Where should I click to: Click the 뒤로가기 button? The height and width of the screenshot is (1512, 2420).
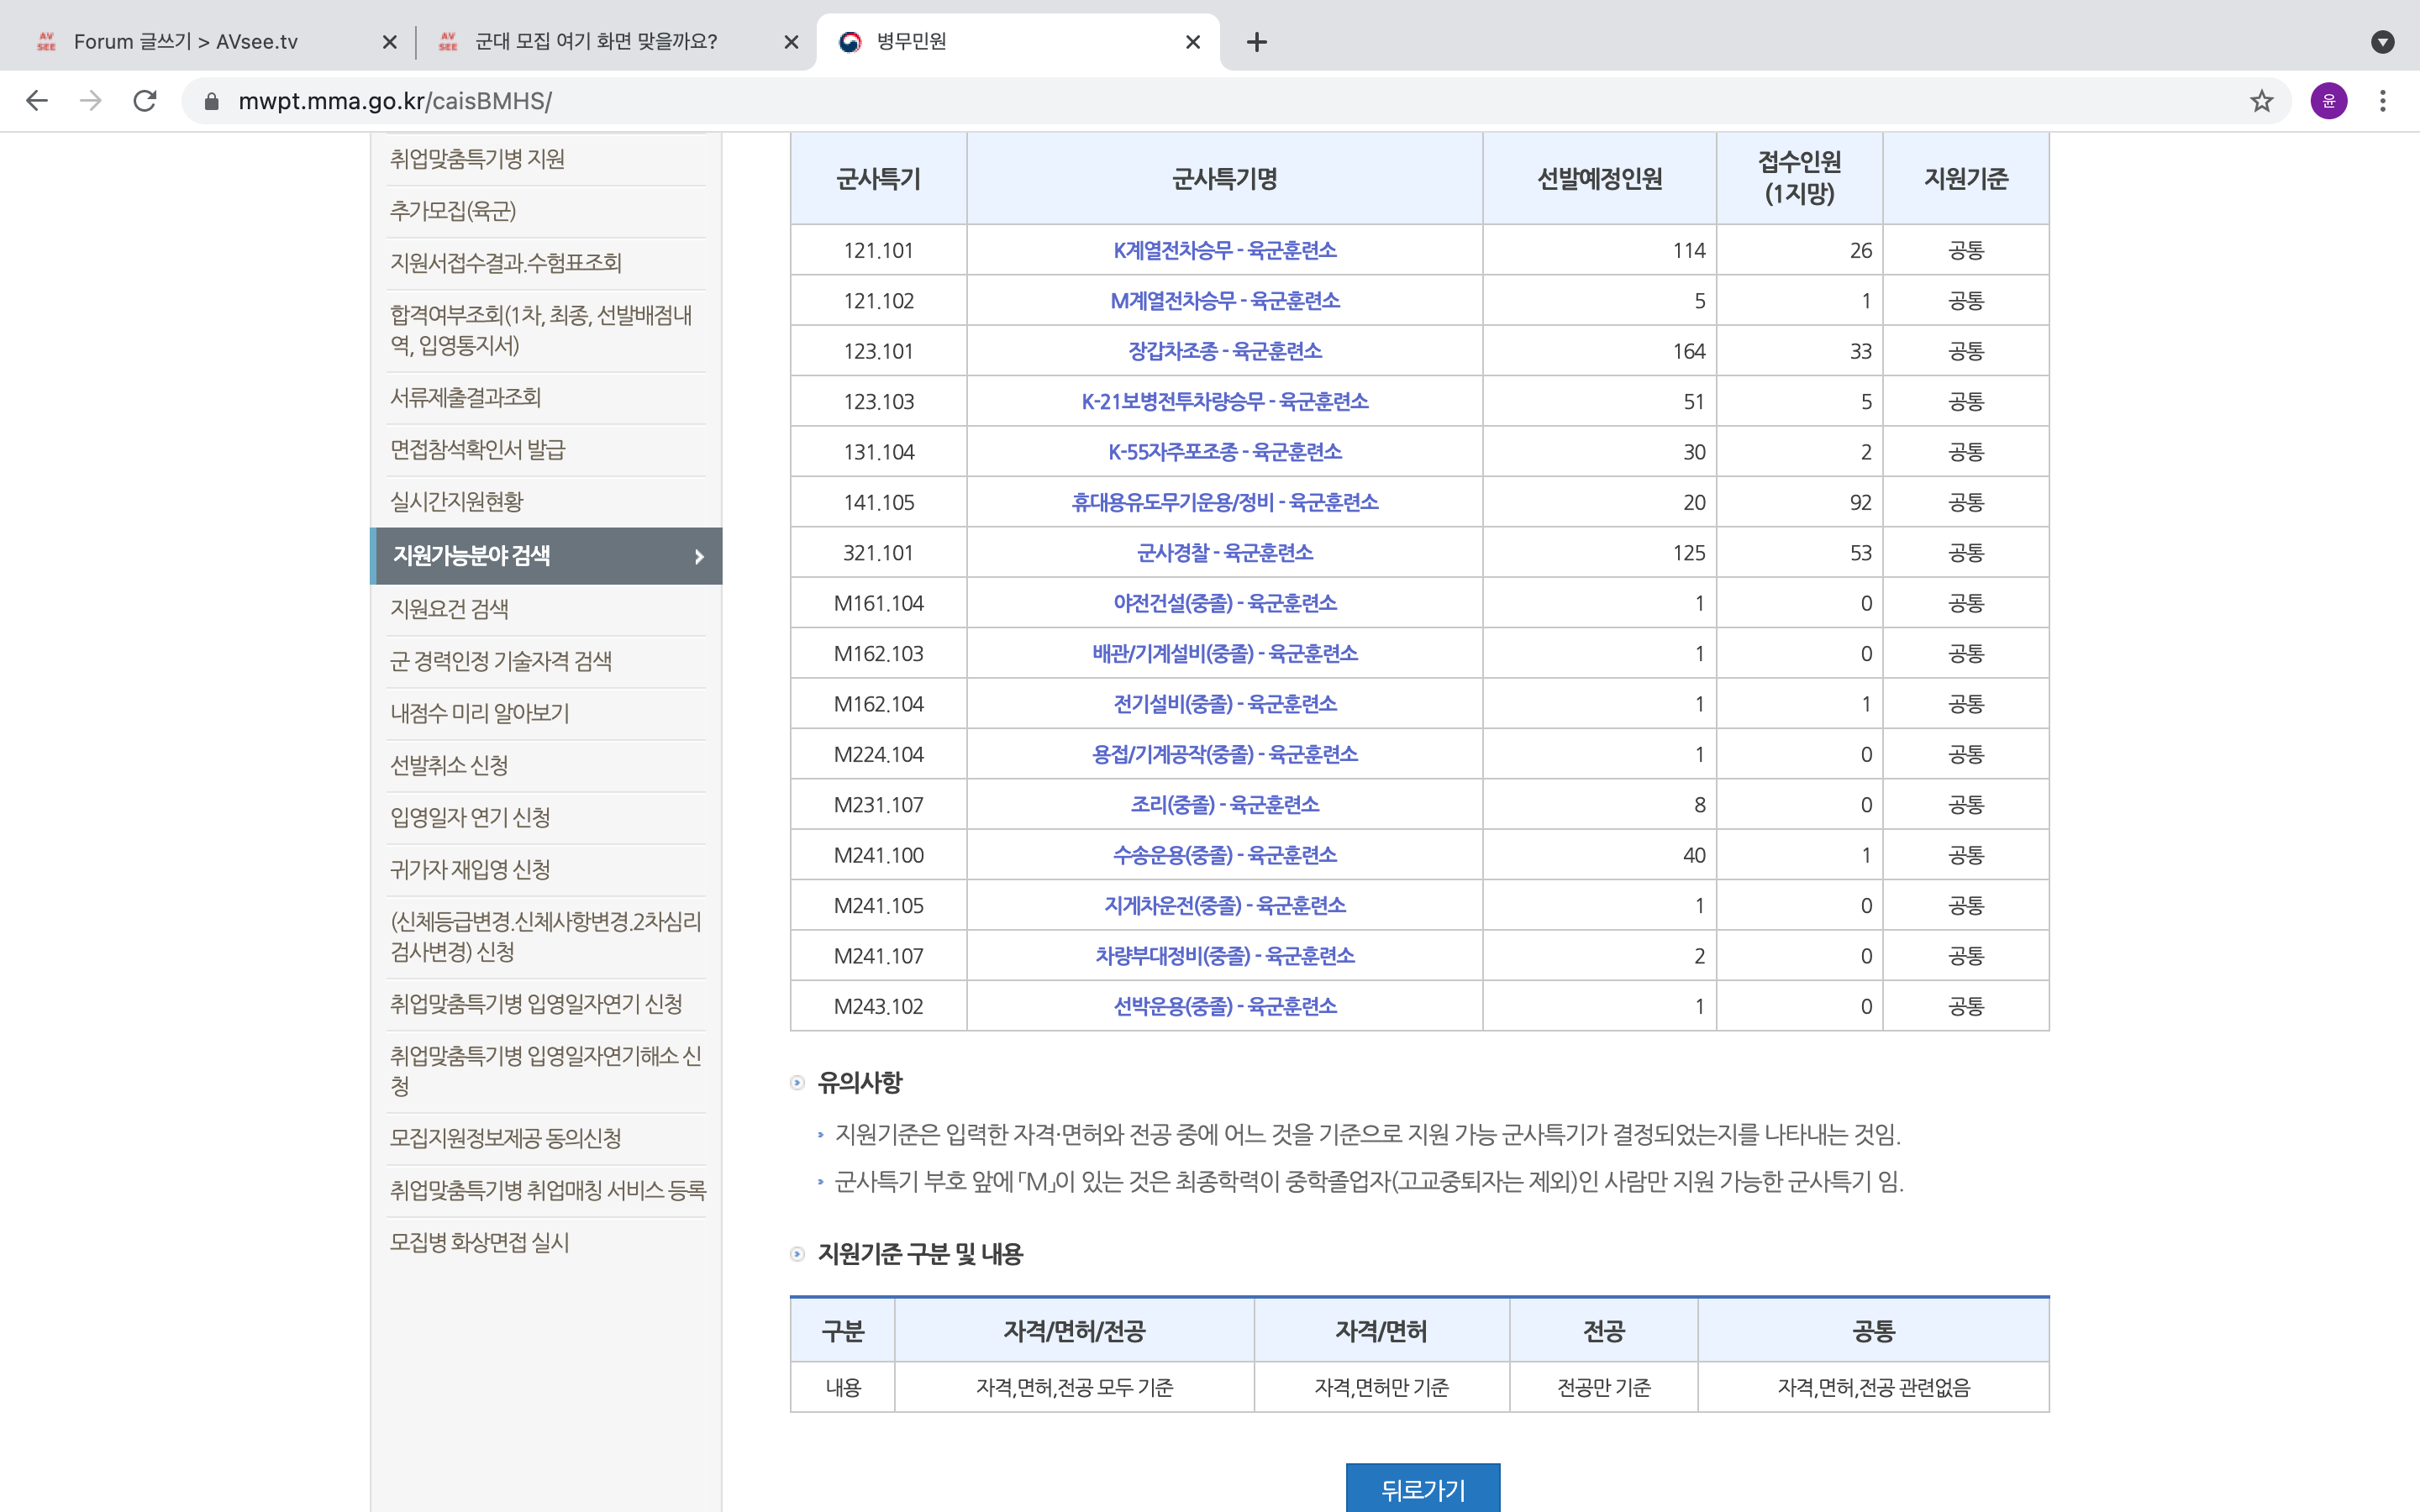tap(1423, 1488)
